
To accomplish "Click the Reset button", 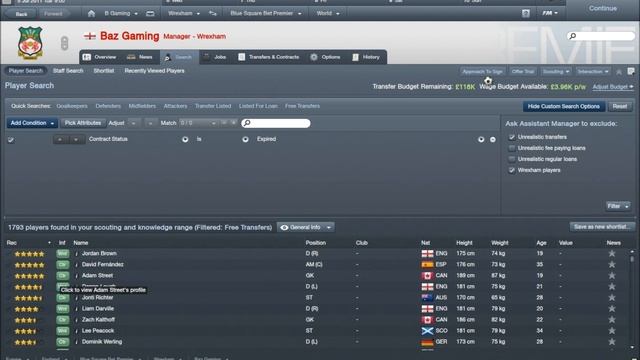I will [620, 107].
